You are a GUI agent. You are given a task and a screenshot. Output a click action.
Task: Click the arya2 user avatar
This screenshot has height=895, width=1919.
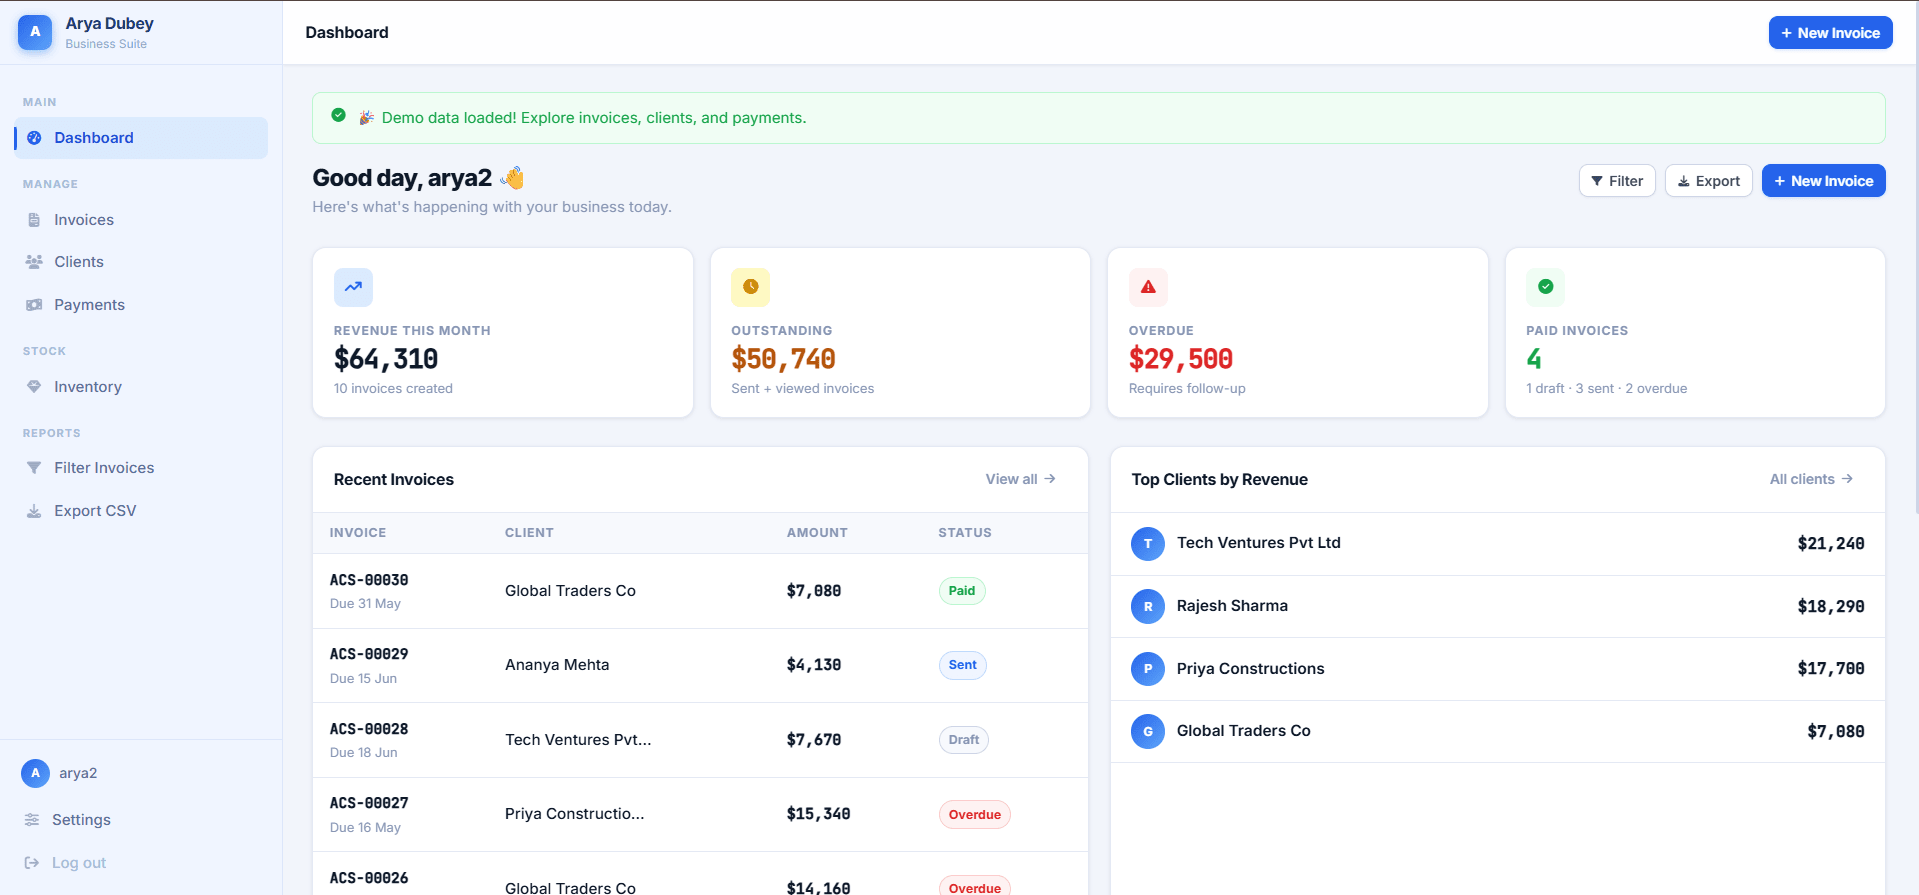point(35,773)
